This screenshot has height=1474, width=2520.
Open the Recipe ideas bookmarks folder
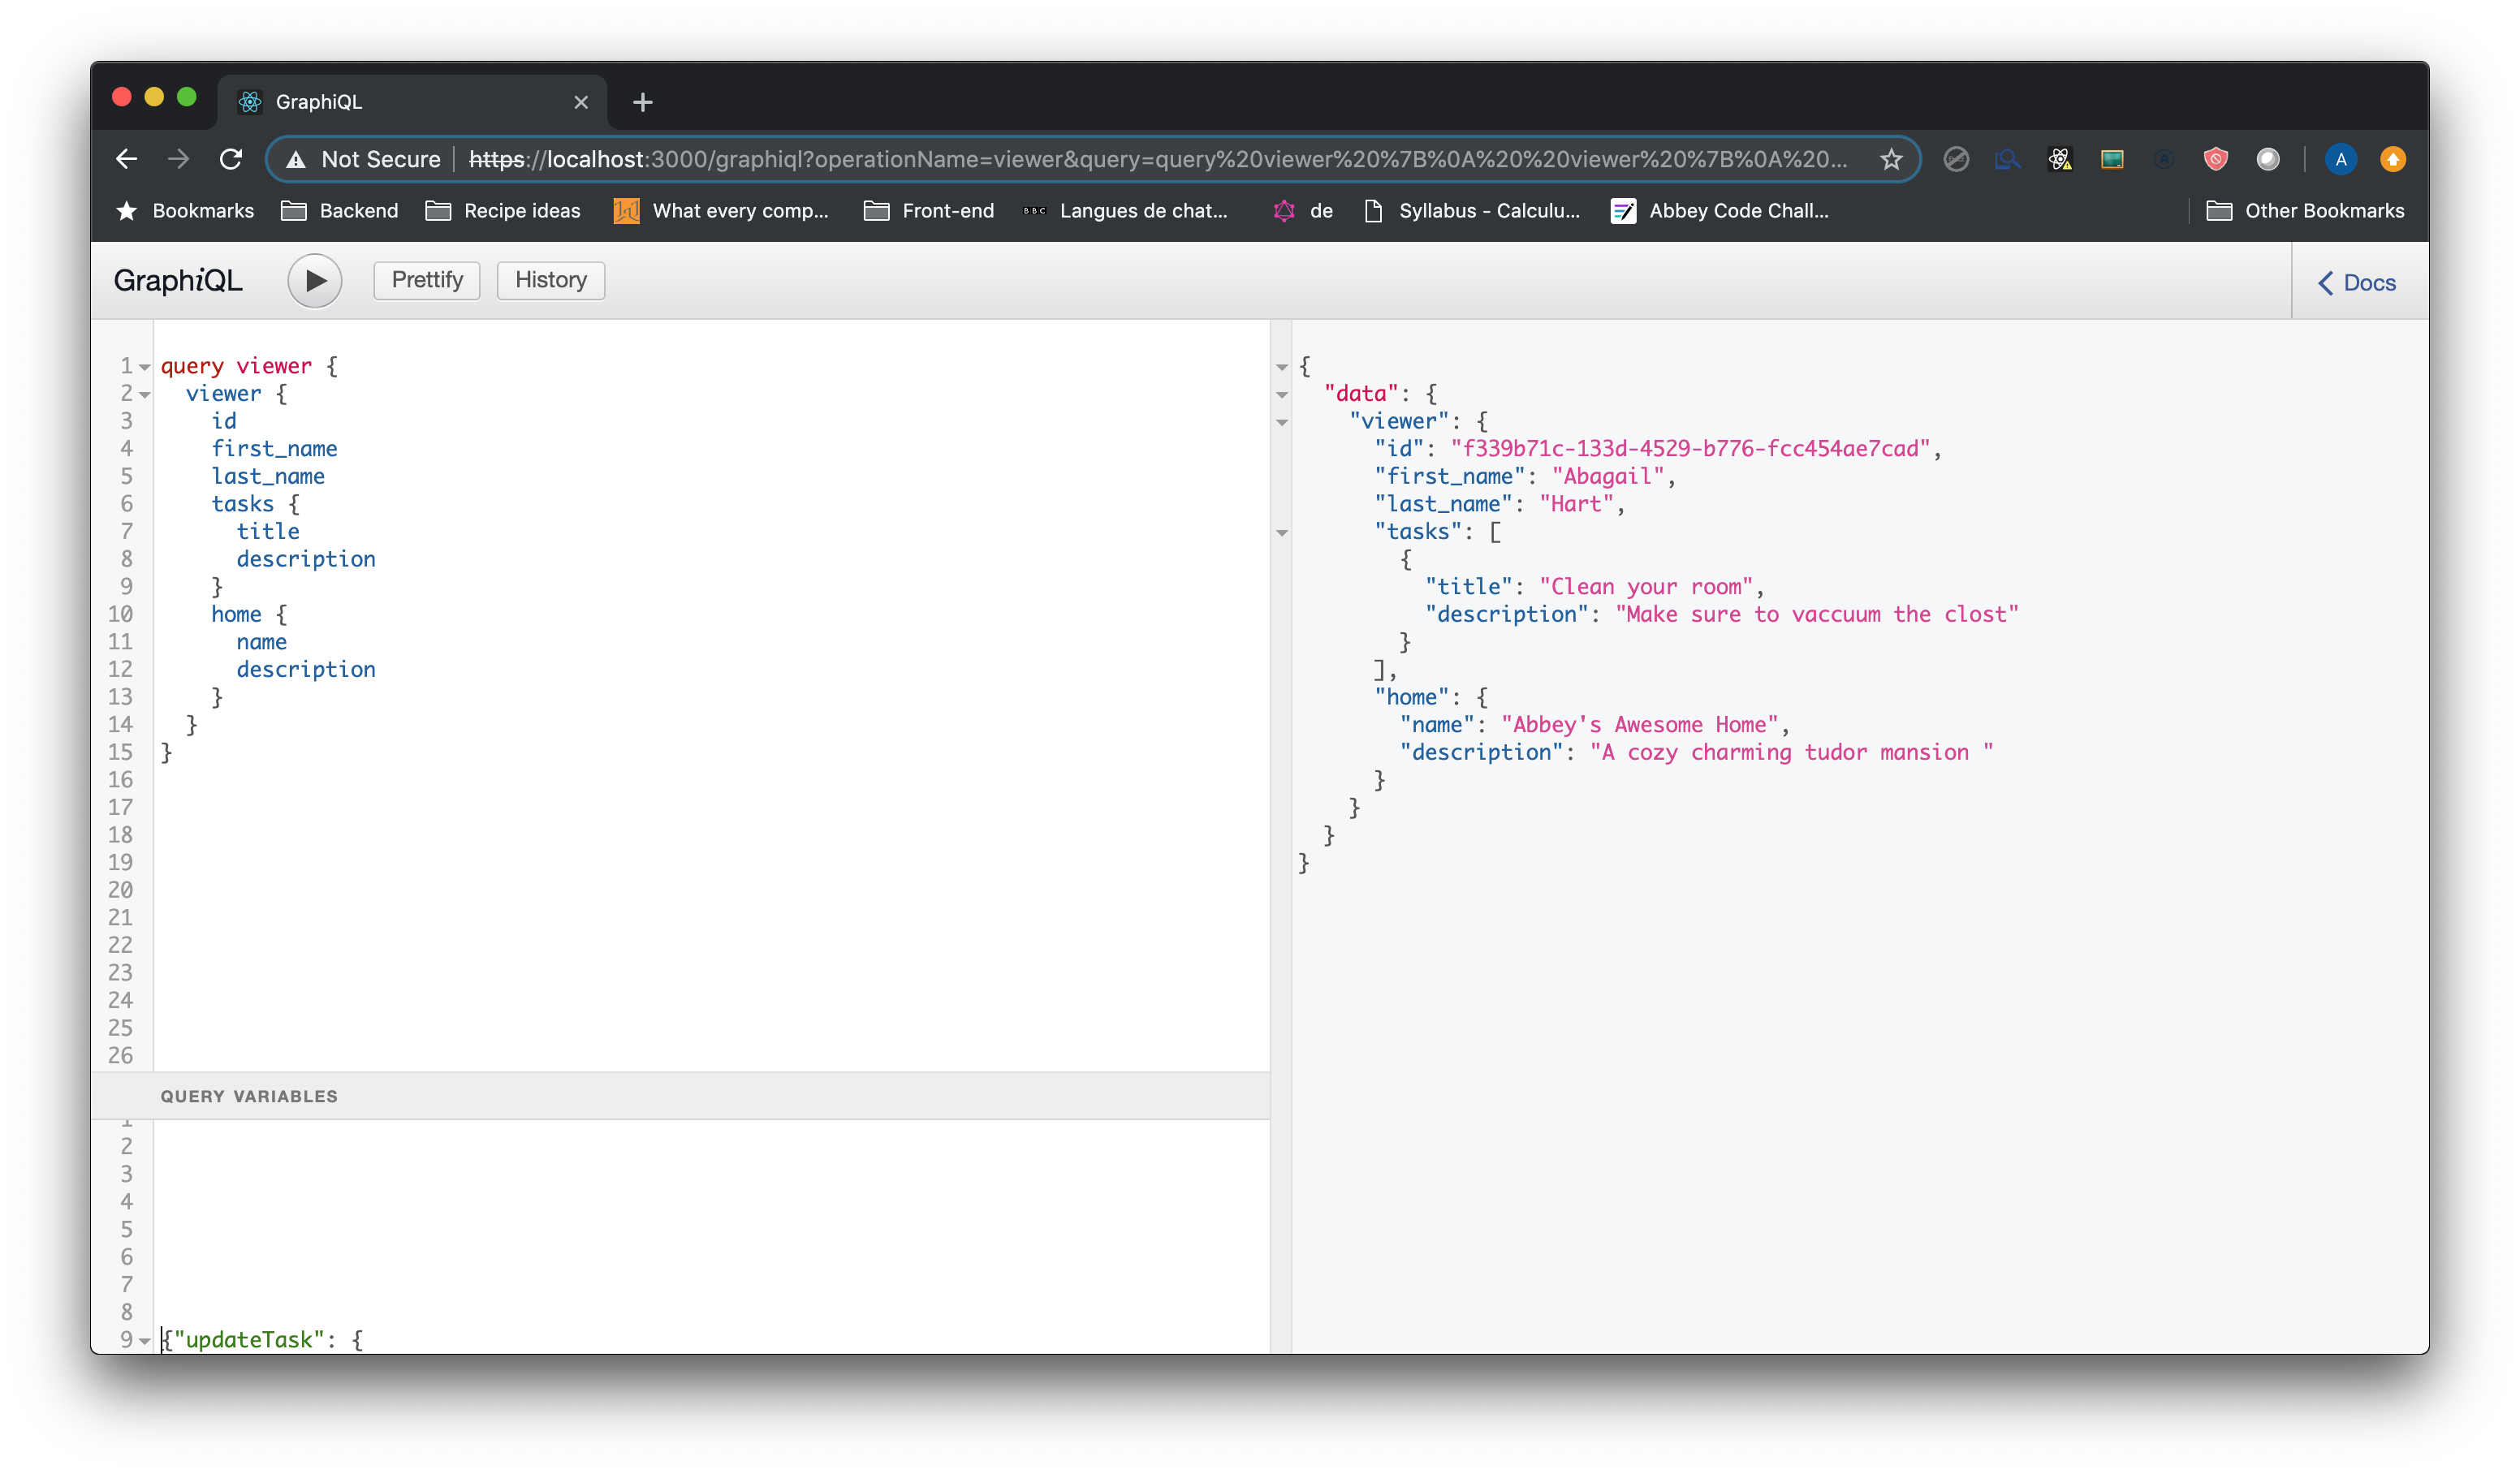(503, 211)
